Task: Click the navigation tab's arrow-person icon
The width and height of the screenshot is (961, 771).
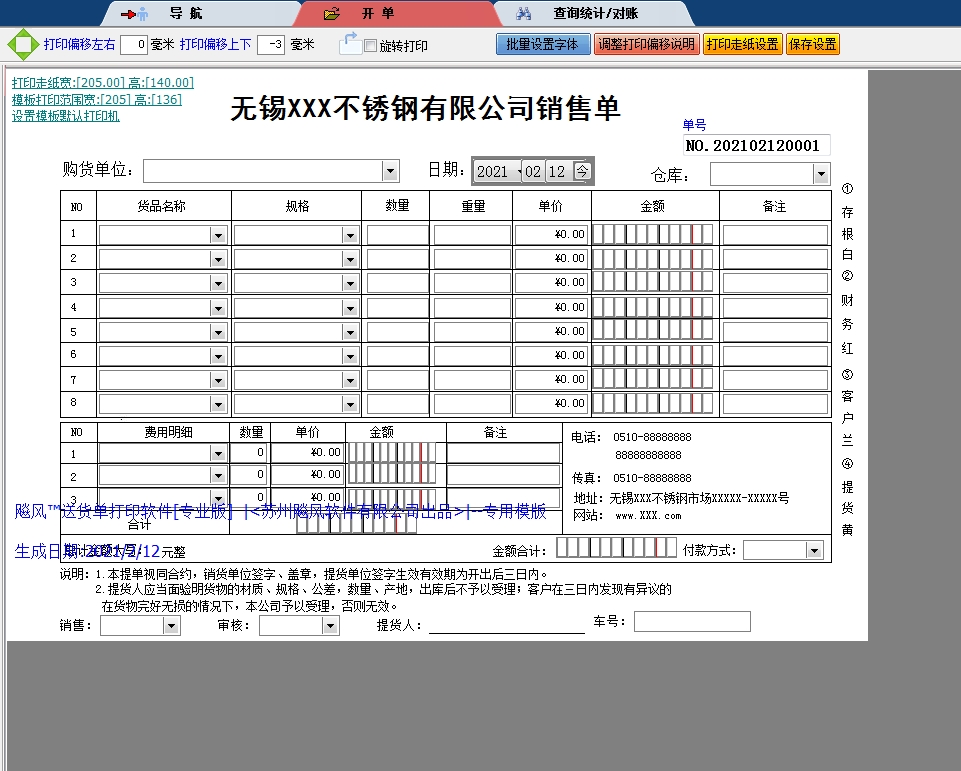Action: (134, 14)
